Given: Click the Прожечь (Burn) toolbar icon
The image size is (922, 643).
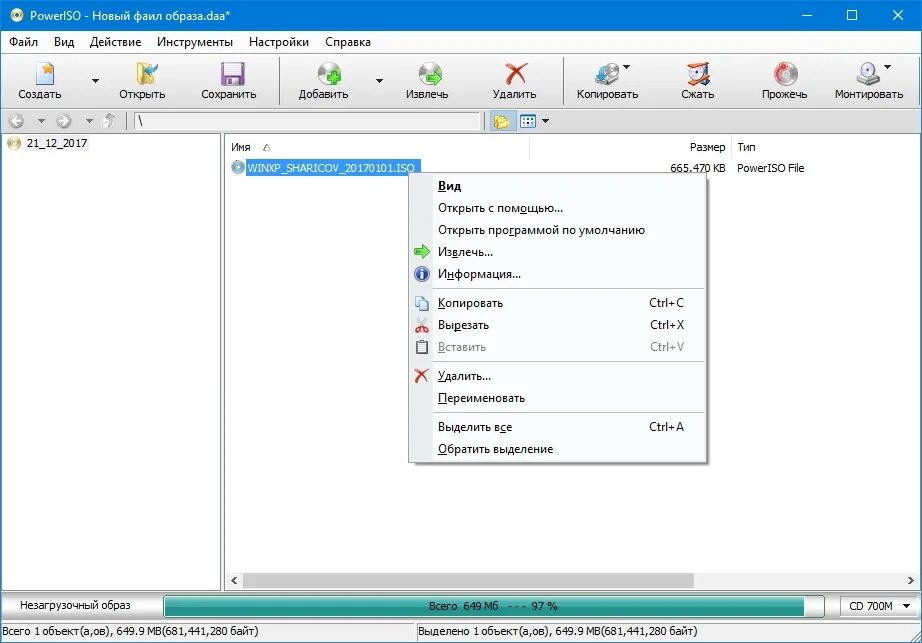Looking at the screenshot, I should pos(785,75).
